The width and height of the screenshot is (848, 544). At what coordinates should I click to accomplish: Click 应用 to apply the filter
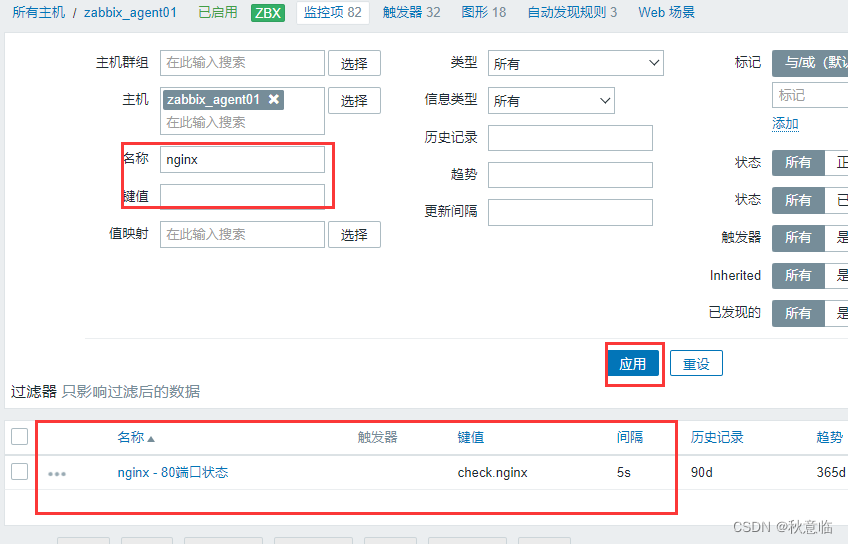pos(633,363)
